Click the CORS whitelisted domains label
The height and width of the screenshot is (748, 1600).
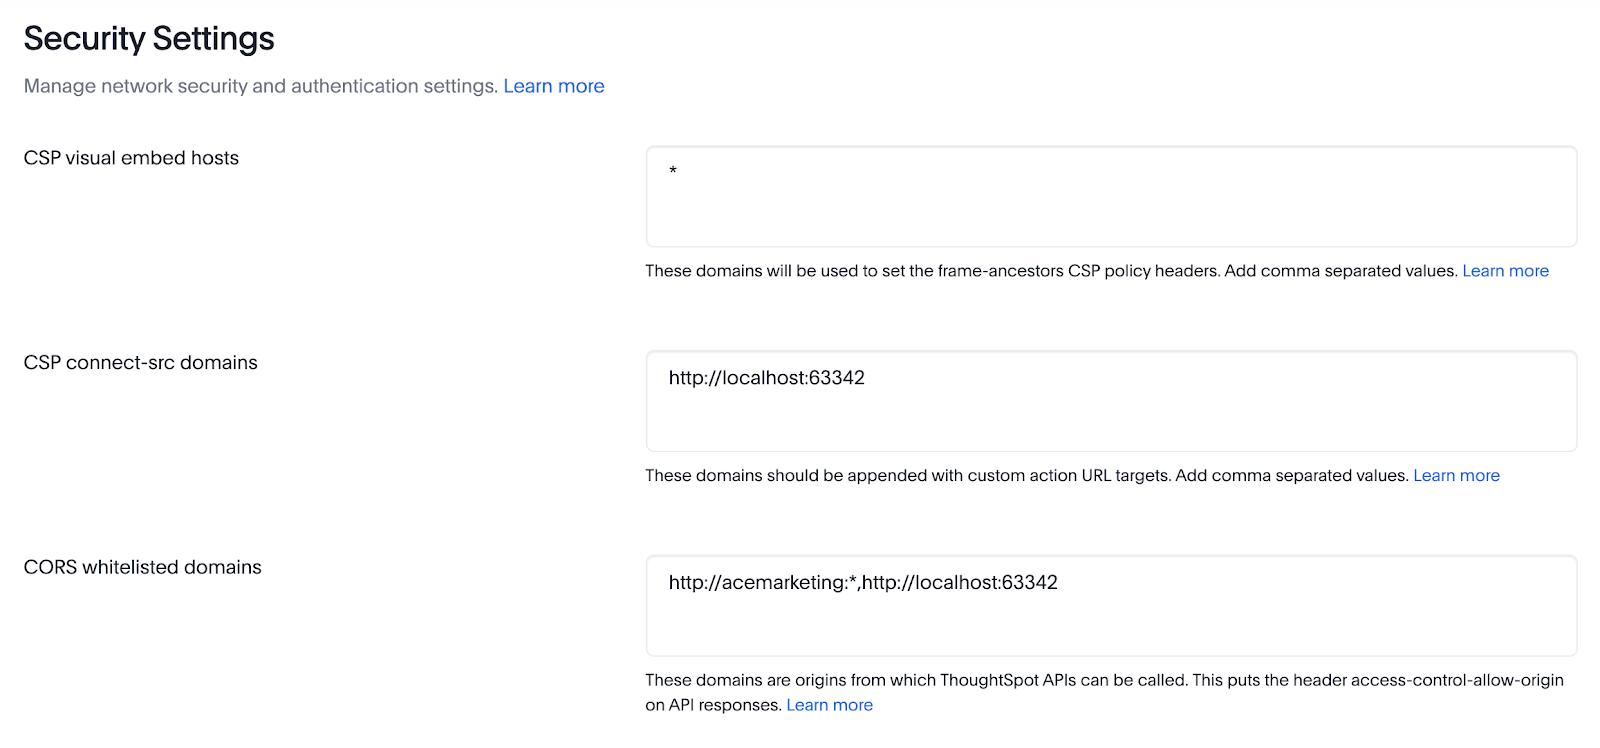142,567
